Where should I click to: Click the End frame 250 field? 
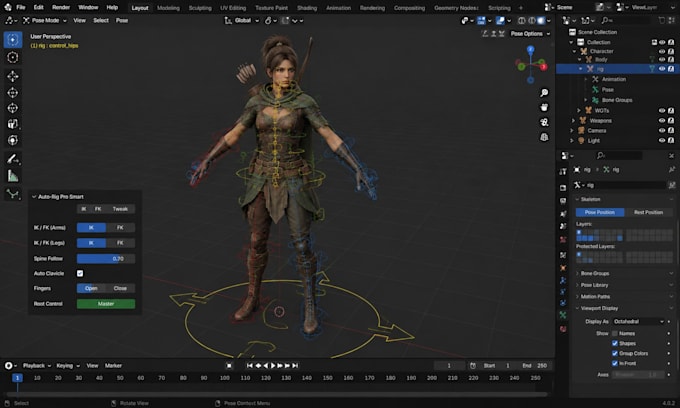(535, 366)
